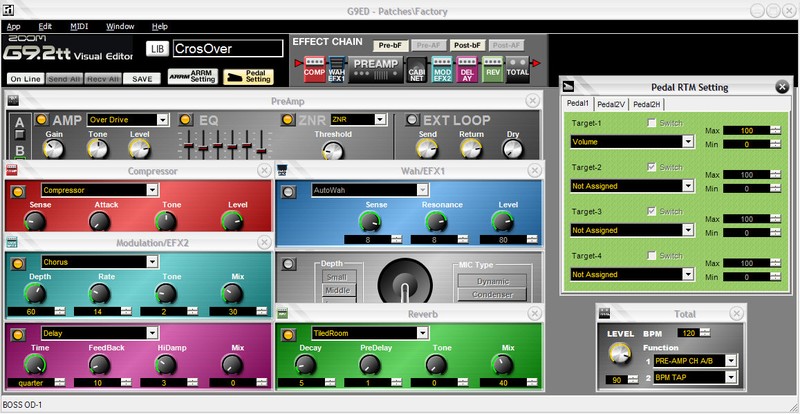Image resolution: width=800 pixels, height=414 pixels.
Task: Toggle the ZNR on/off LED button
Action: coord(288,119)
